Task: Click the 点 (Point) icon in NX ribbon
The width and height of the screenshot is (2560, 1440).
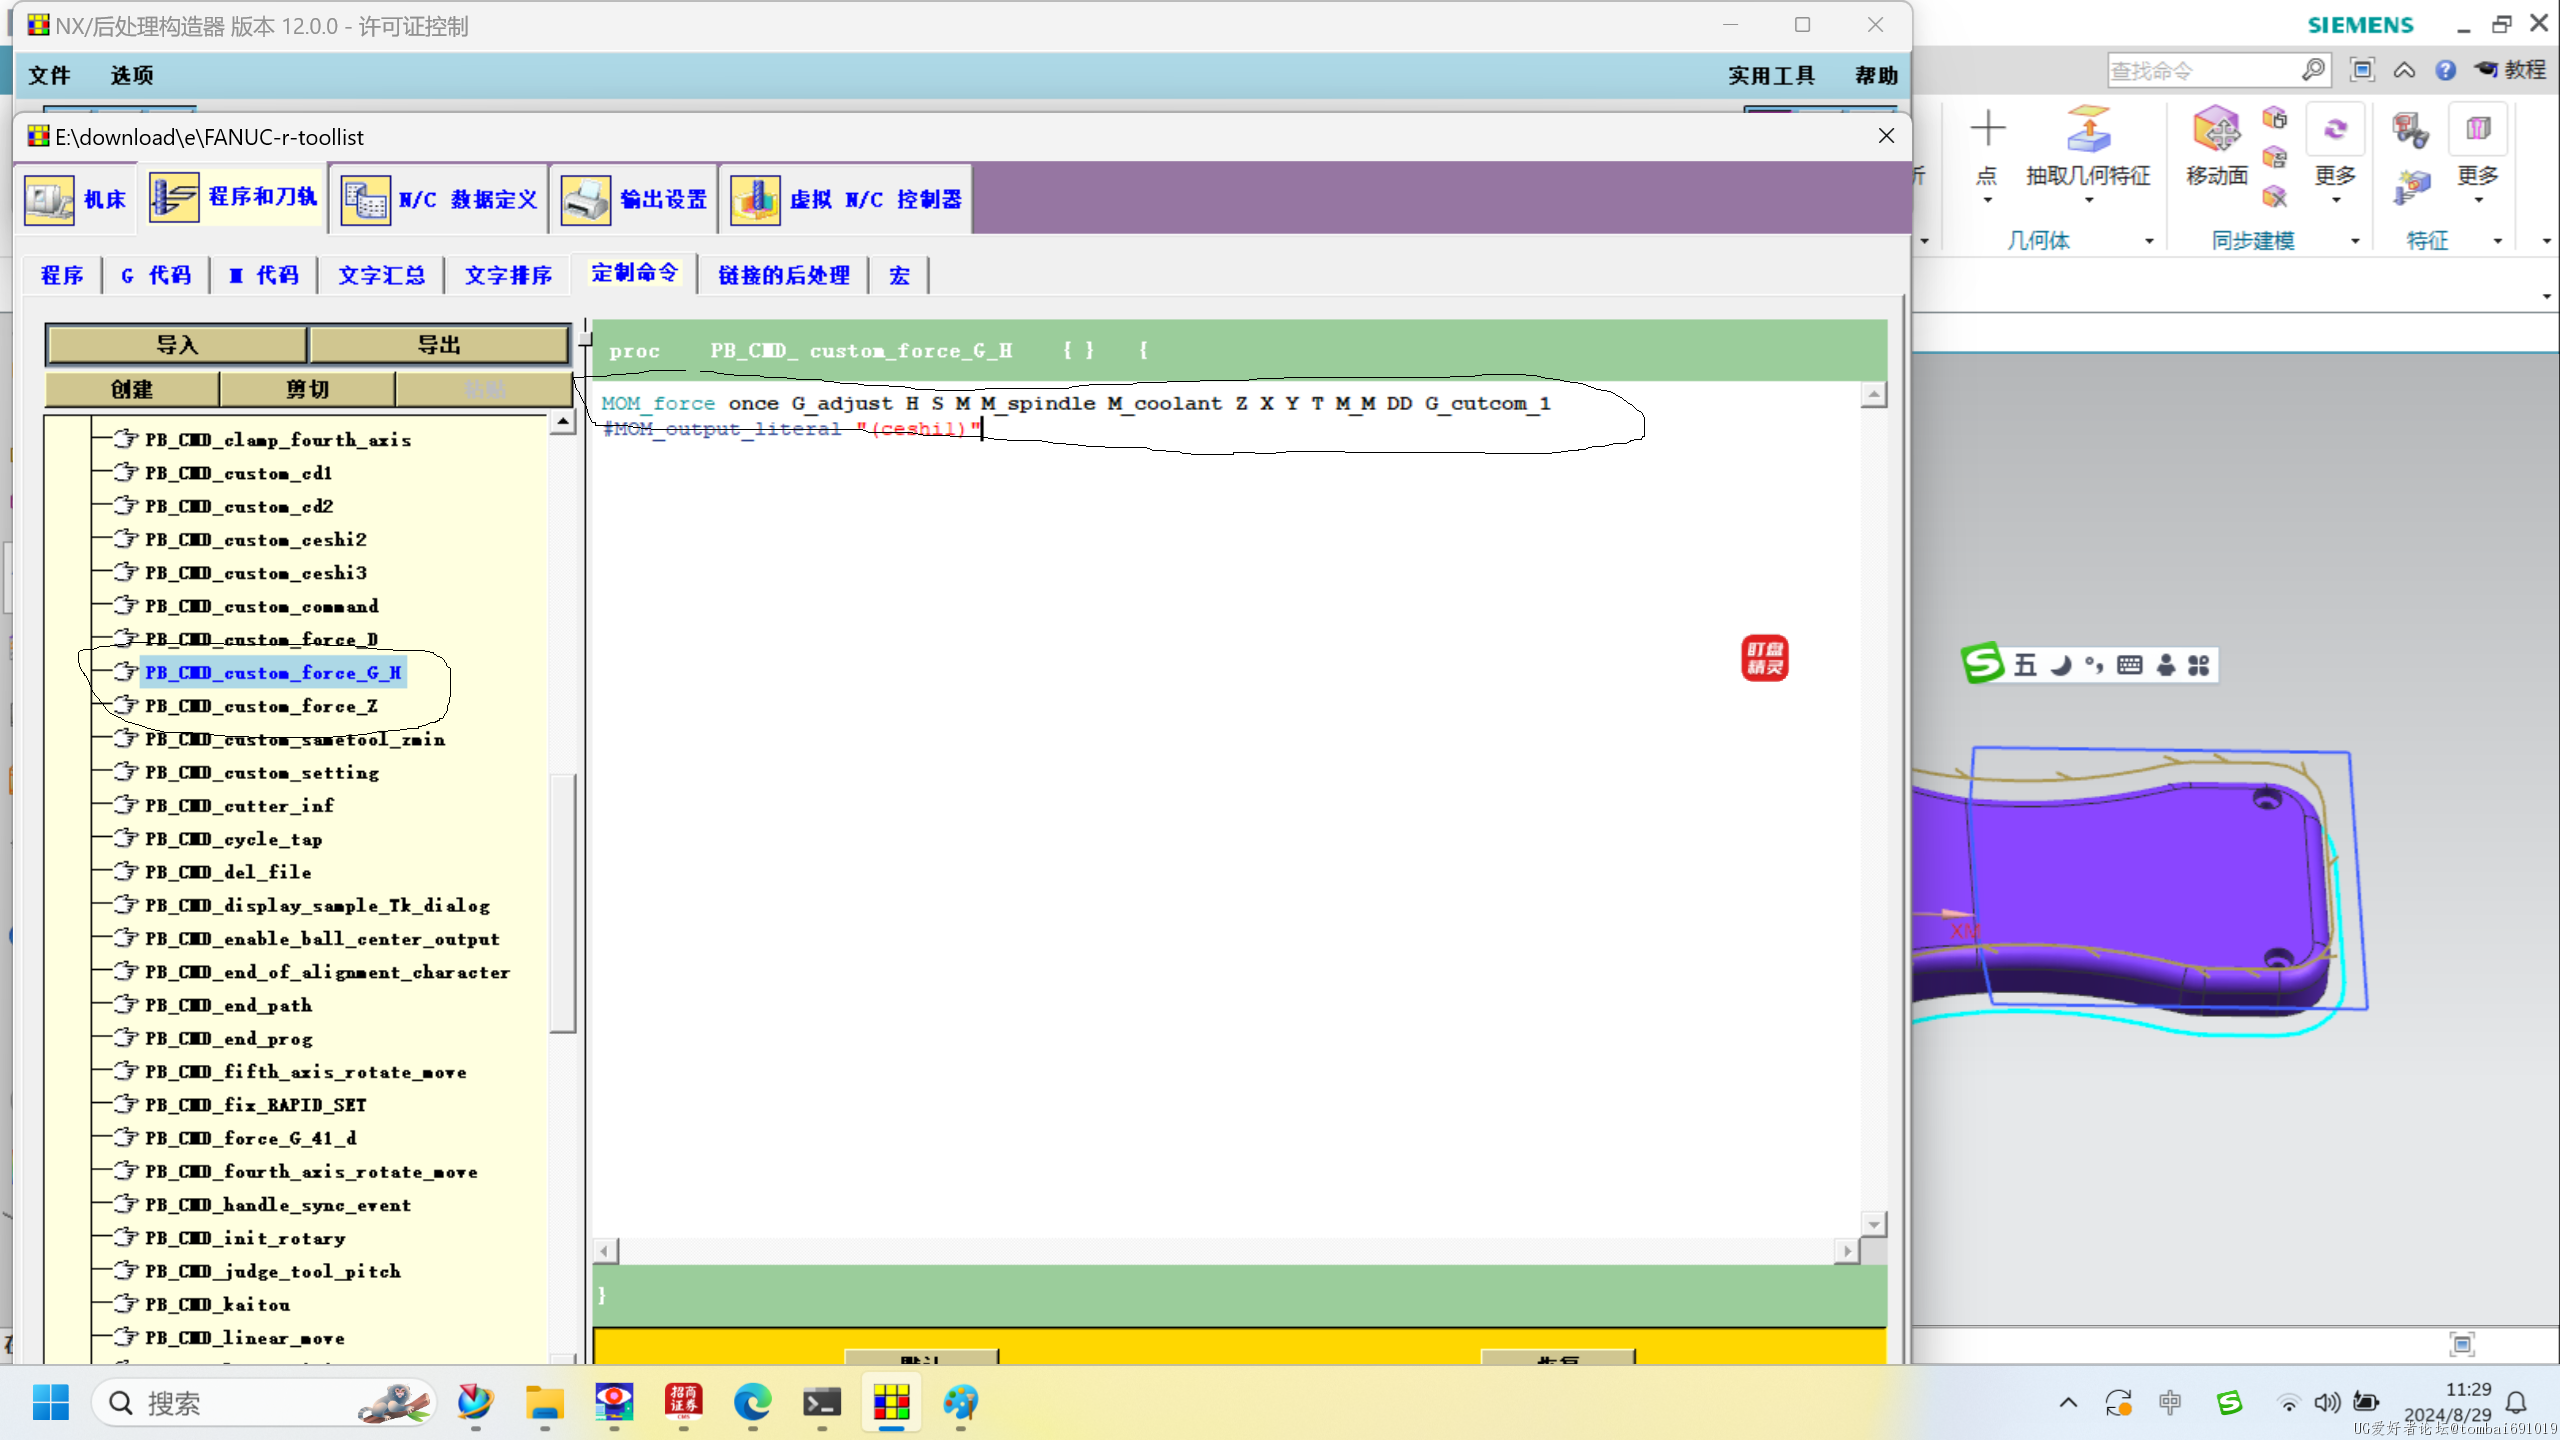Action: click(x=1987, y=128)
